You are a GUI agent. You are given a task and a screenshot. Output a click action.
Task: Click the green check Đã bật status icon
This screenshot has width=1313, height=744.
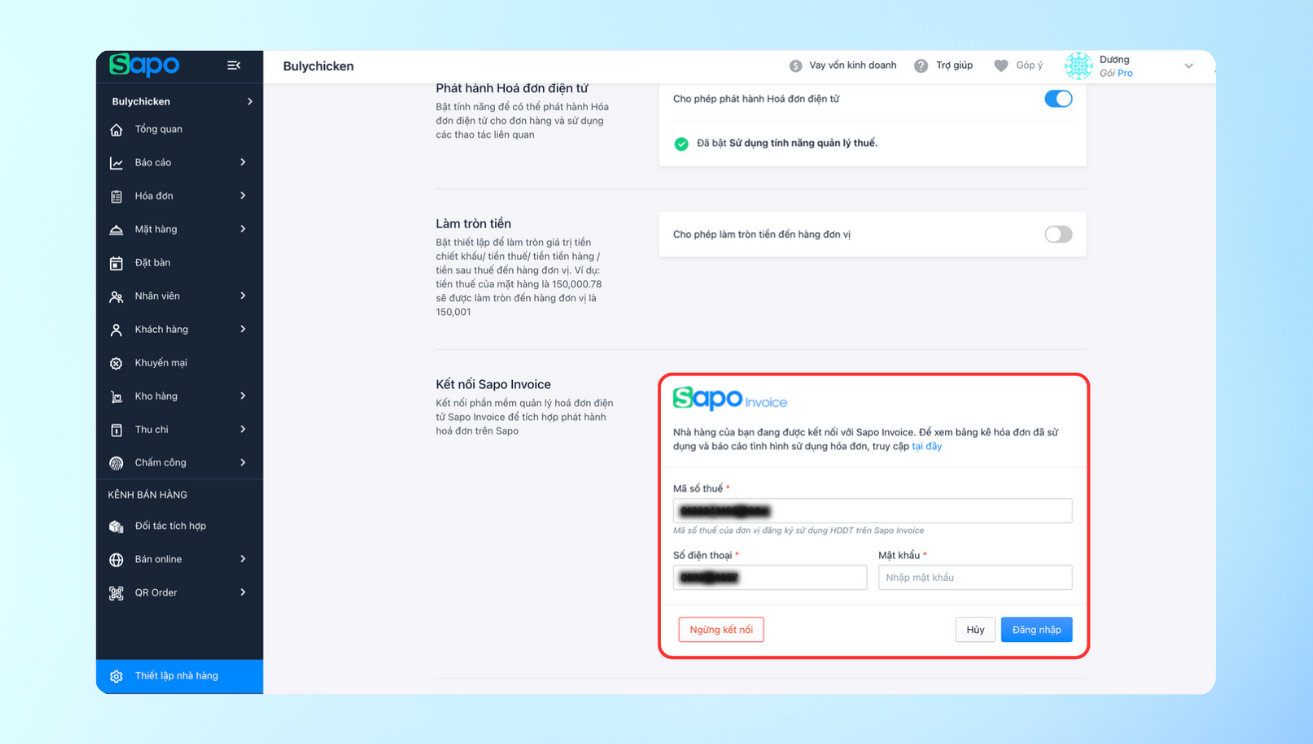681,144
